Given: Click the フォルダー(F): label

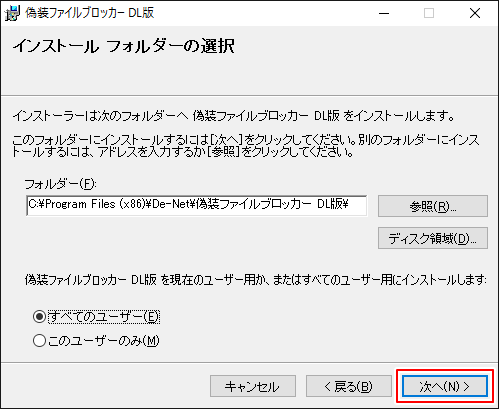Looking at the screenshot, I should pyautogui.click(x=60, y=184).
